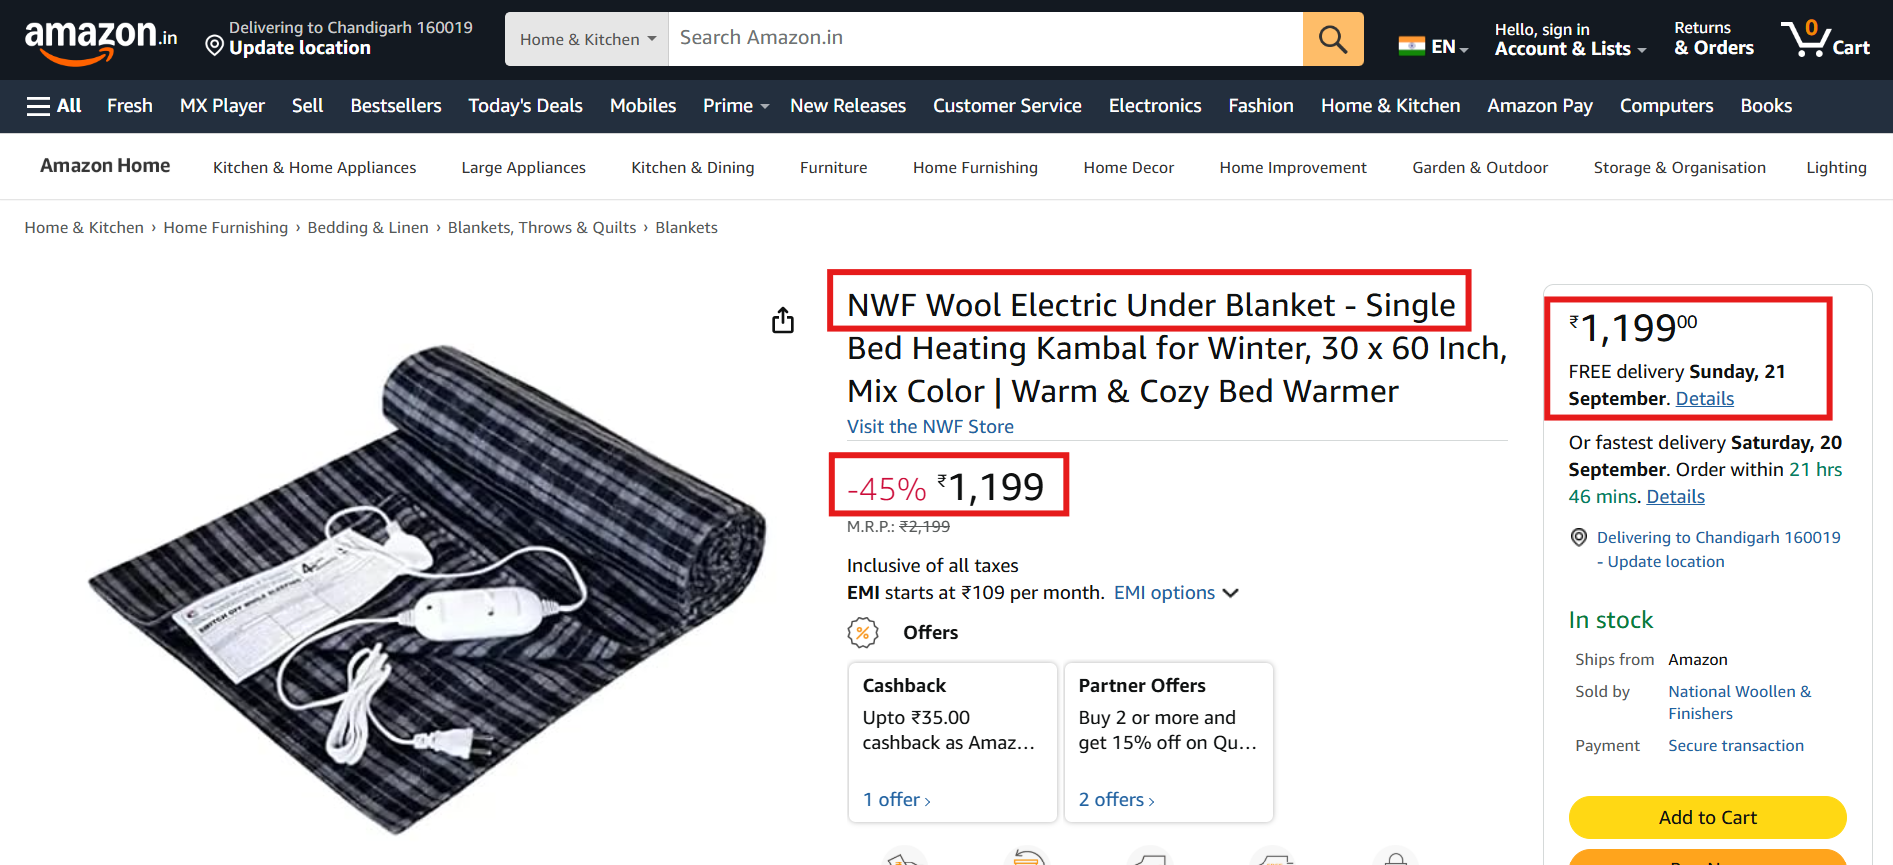
Task: Click the electric blanket product image
Action: 430,590
